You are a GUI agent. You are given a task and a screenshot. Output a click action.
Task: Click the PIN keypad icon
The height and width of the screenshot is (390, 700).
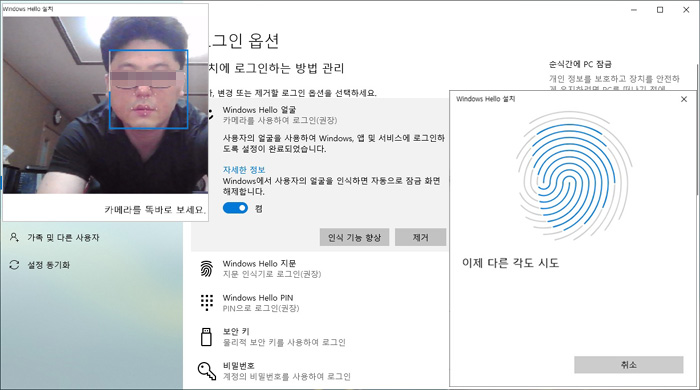206,303
